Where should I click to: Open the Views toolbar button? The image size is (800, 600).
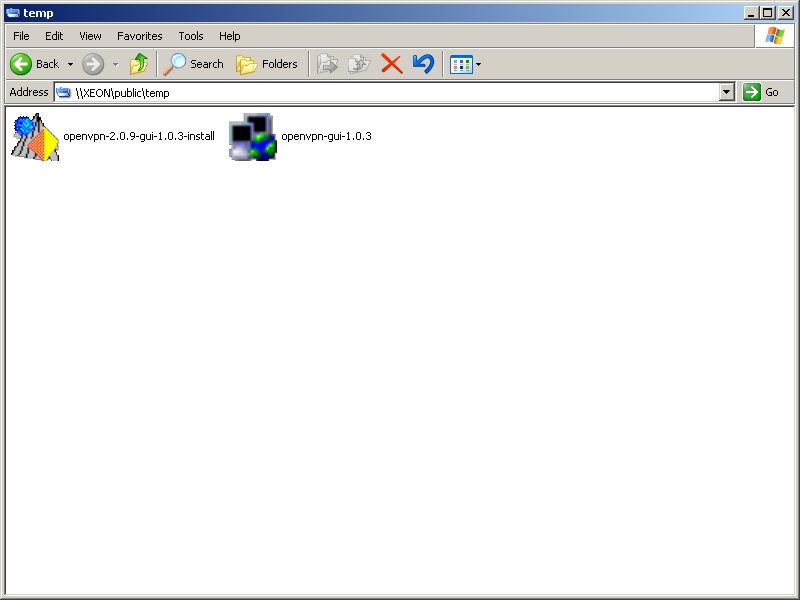point(465,64)
